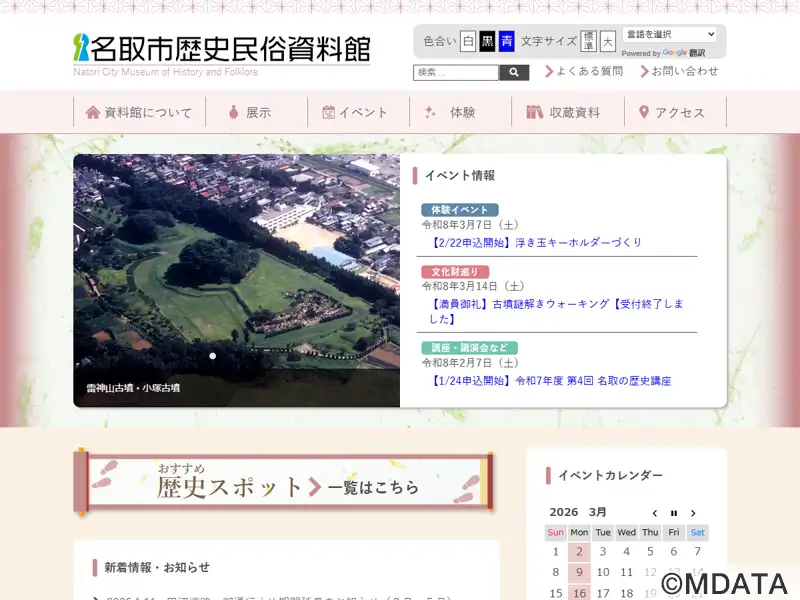Open the 言語を選択 language dropdown
The image size is (800, 600).
(x=669, y=35)
